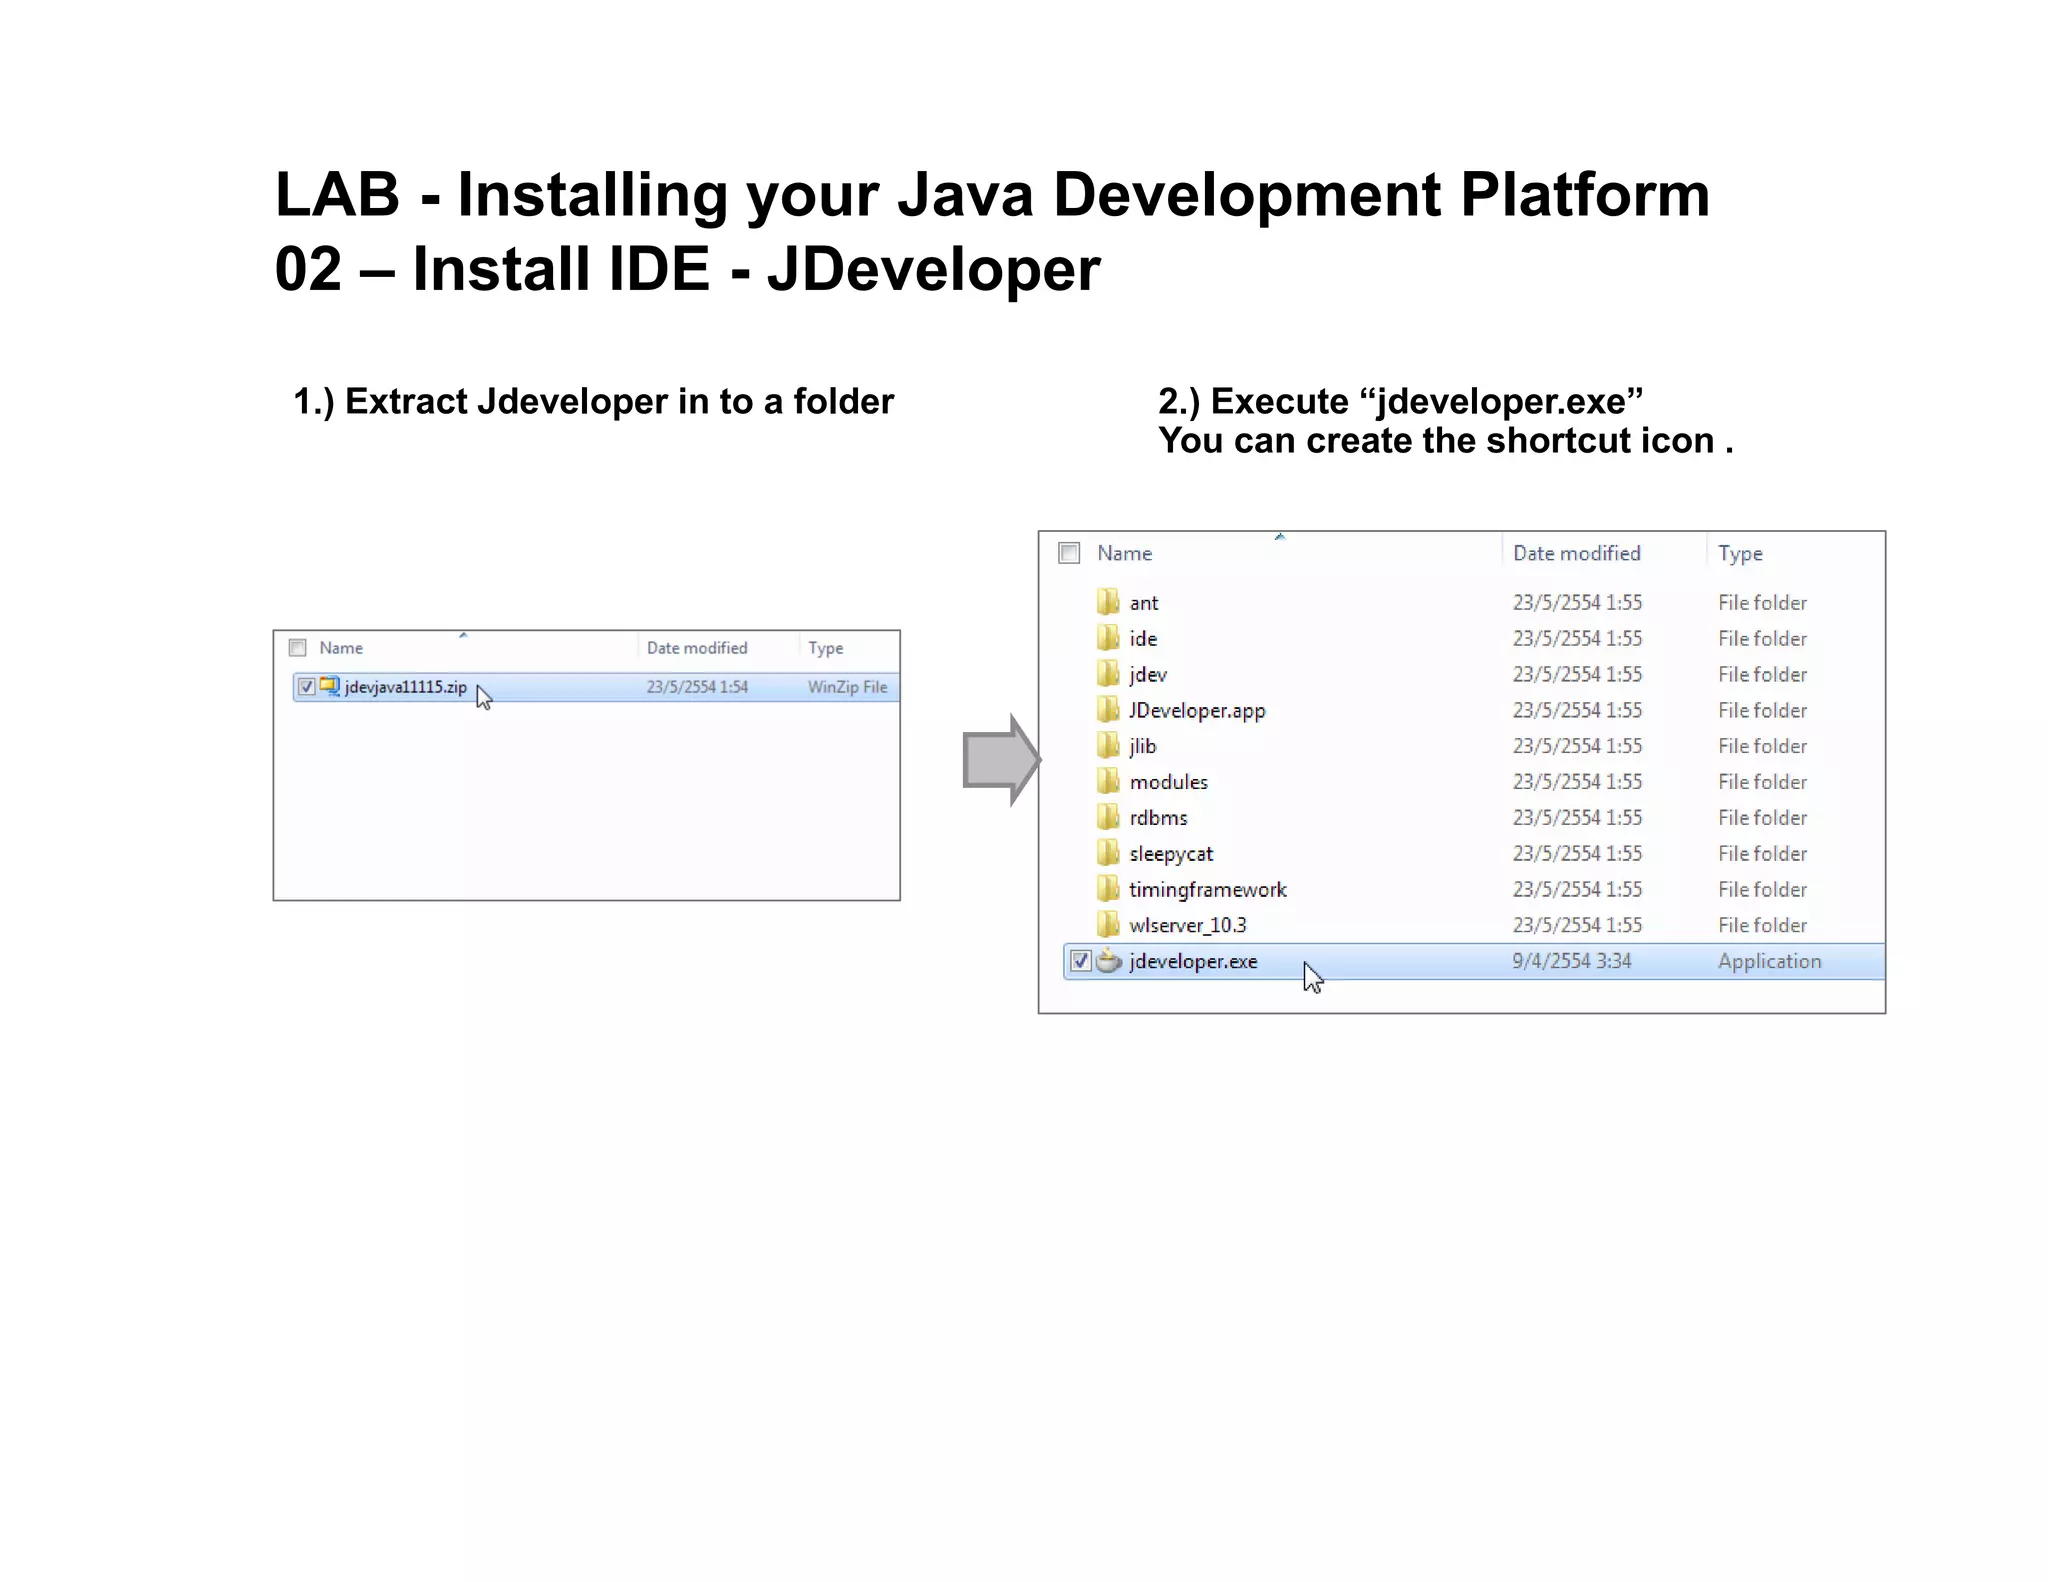Select the JDeveloper.app folder name
2048x1582 pixels.
(x=1197, y=711)
